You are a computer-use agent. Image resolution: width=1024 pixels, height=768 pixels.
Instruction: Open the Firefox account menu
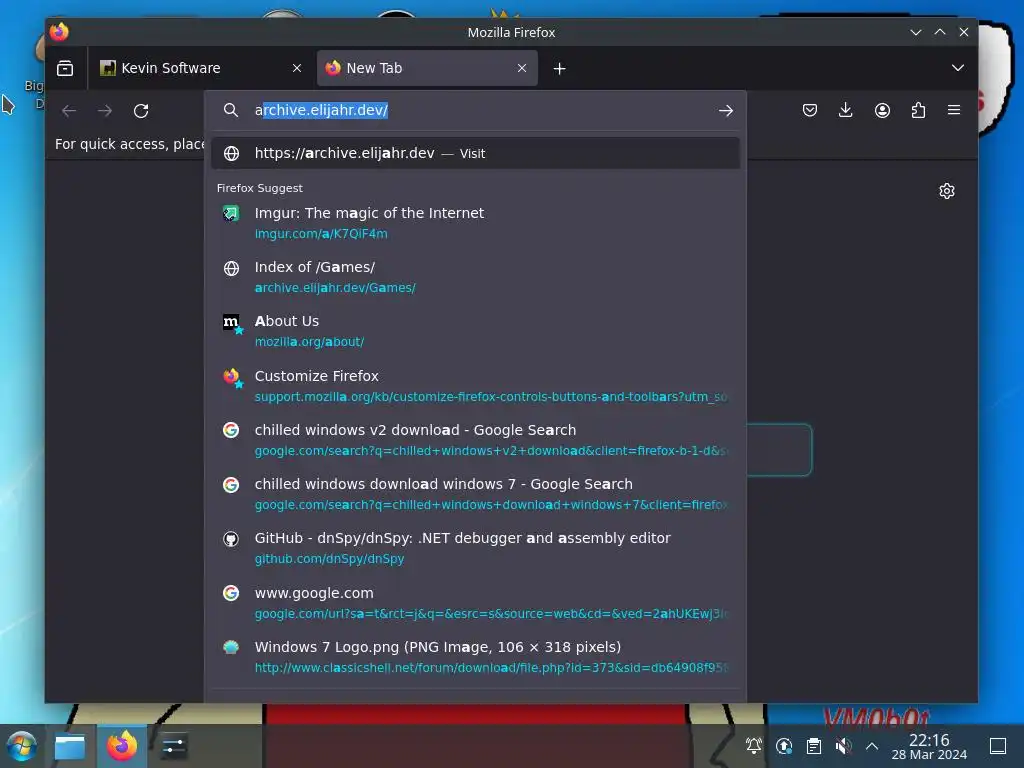coord(882,110)
